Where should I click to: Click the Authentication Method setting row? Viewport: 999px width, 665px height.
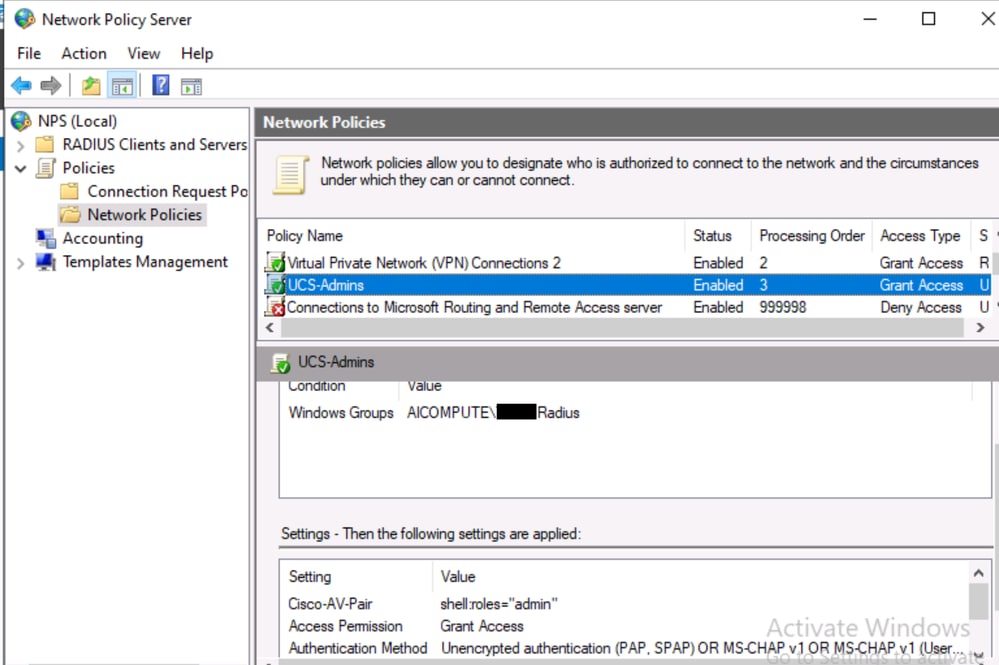click(x=624, y=648)
